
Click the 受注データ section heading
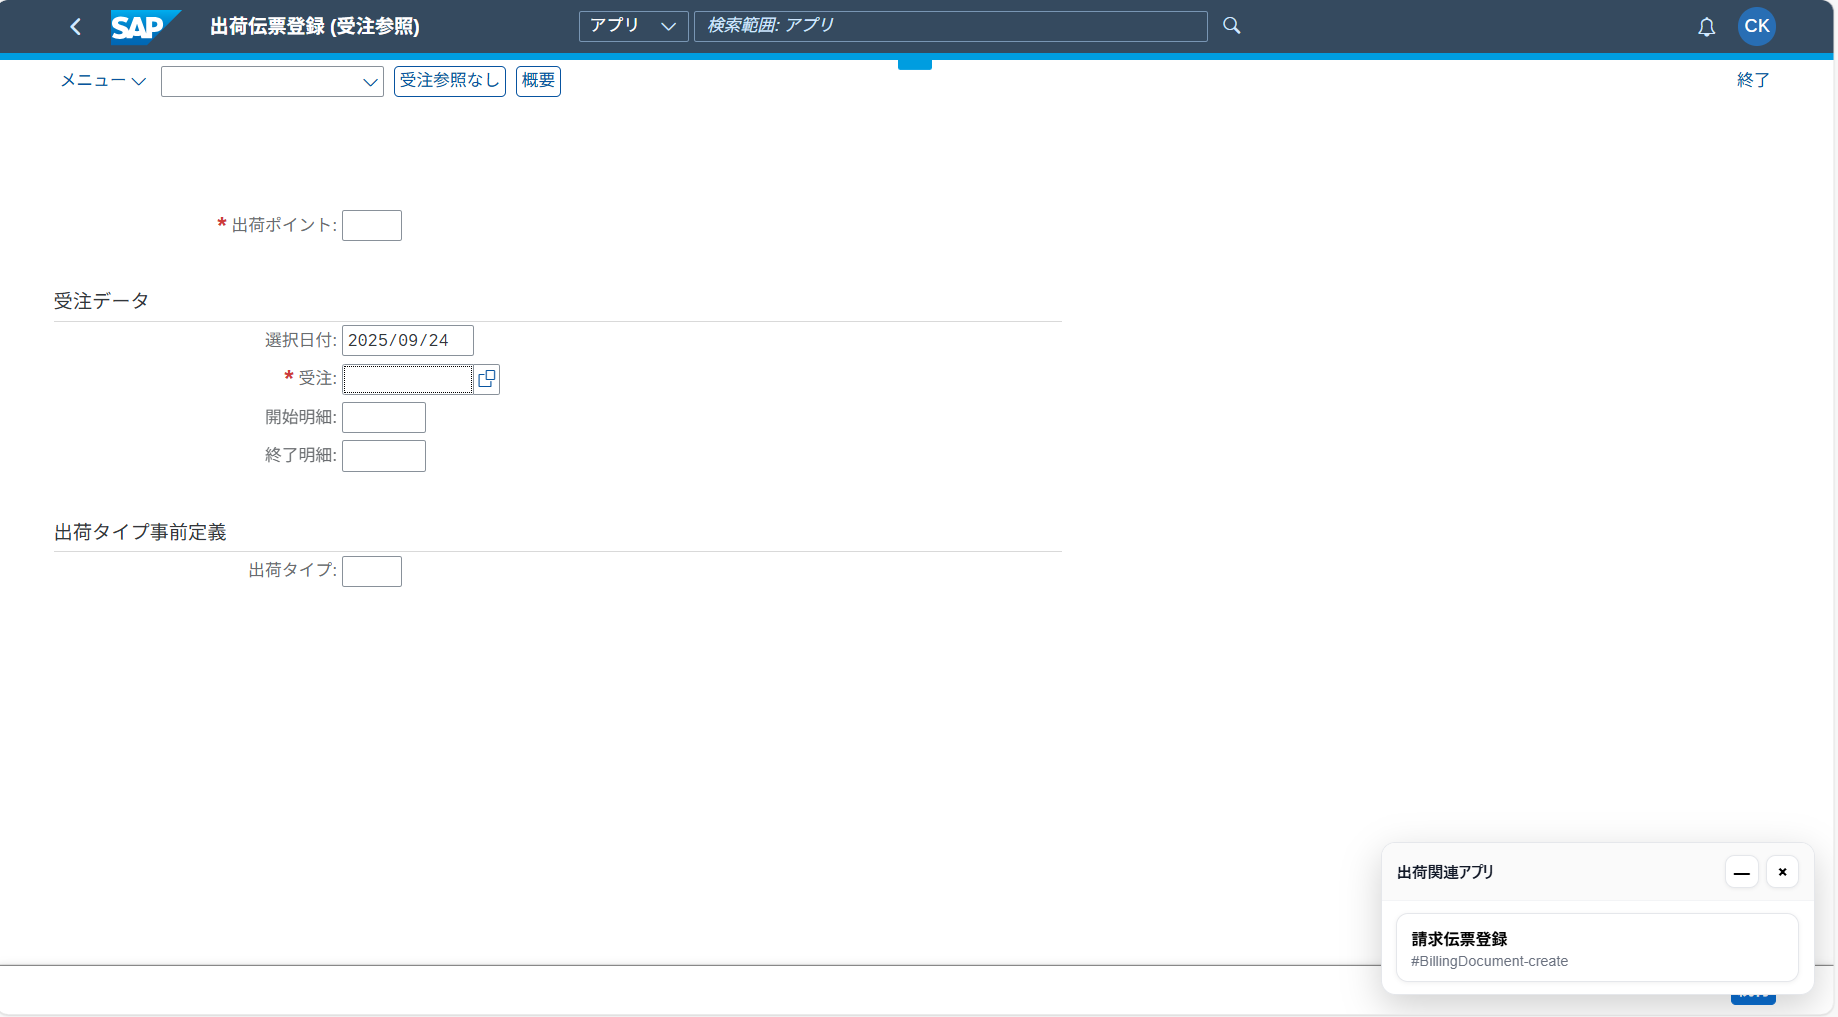tap(101, 301)
